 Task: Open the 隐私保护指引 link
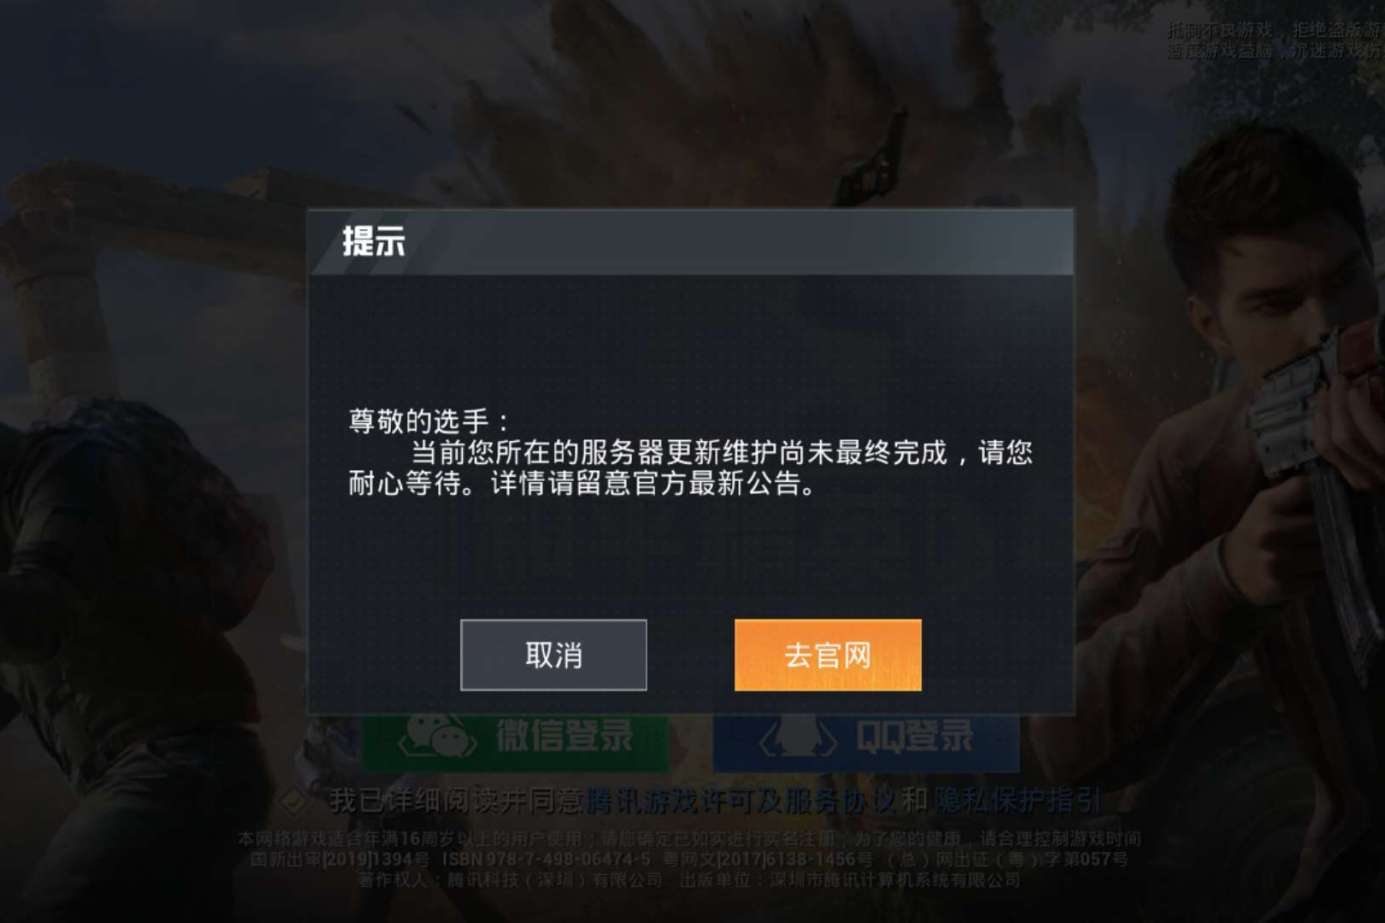(1017, 800)
